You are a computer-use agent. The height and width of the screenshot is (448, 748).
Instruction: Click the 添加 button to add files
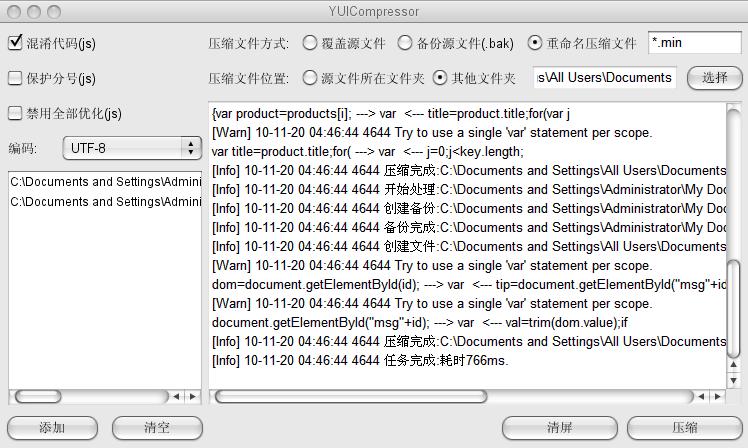[52, 427]
